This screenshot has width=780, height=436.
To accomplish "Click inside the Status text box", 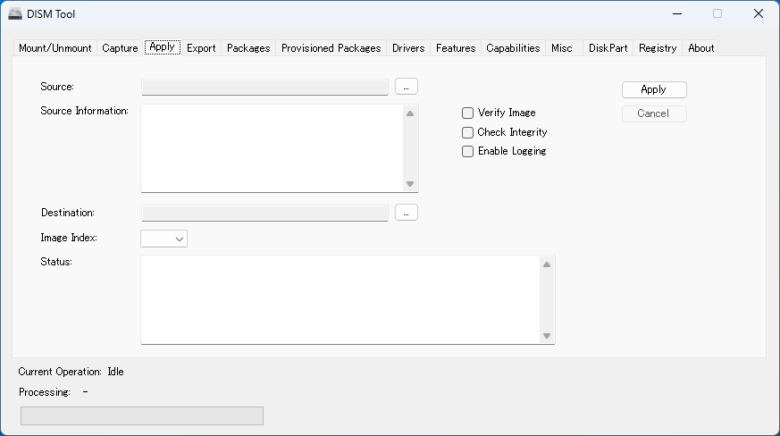I will click(x=340, y=300).
